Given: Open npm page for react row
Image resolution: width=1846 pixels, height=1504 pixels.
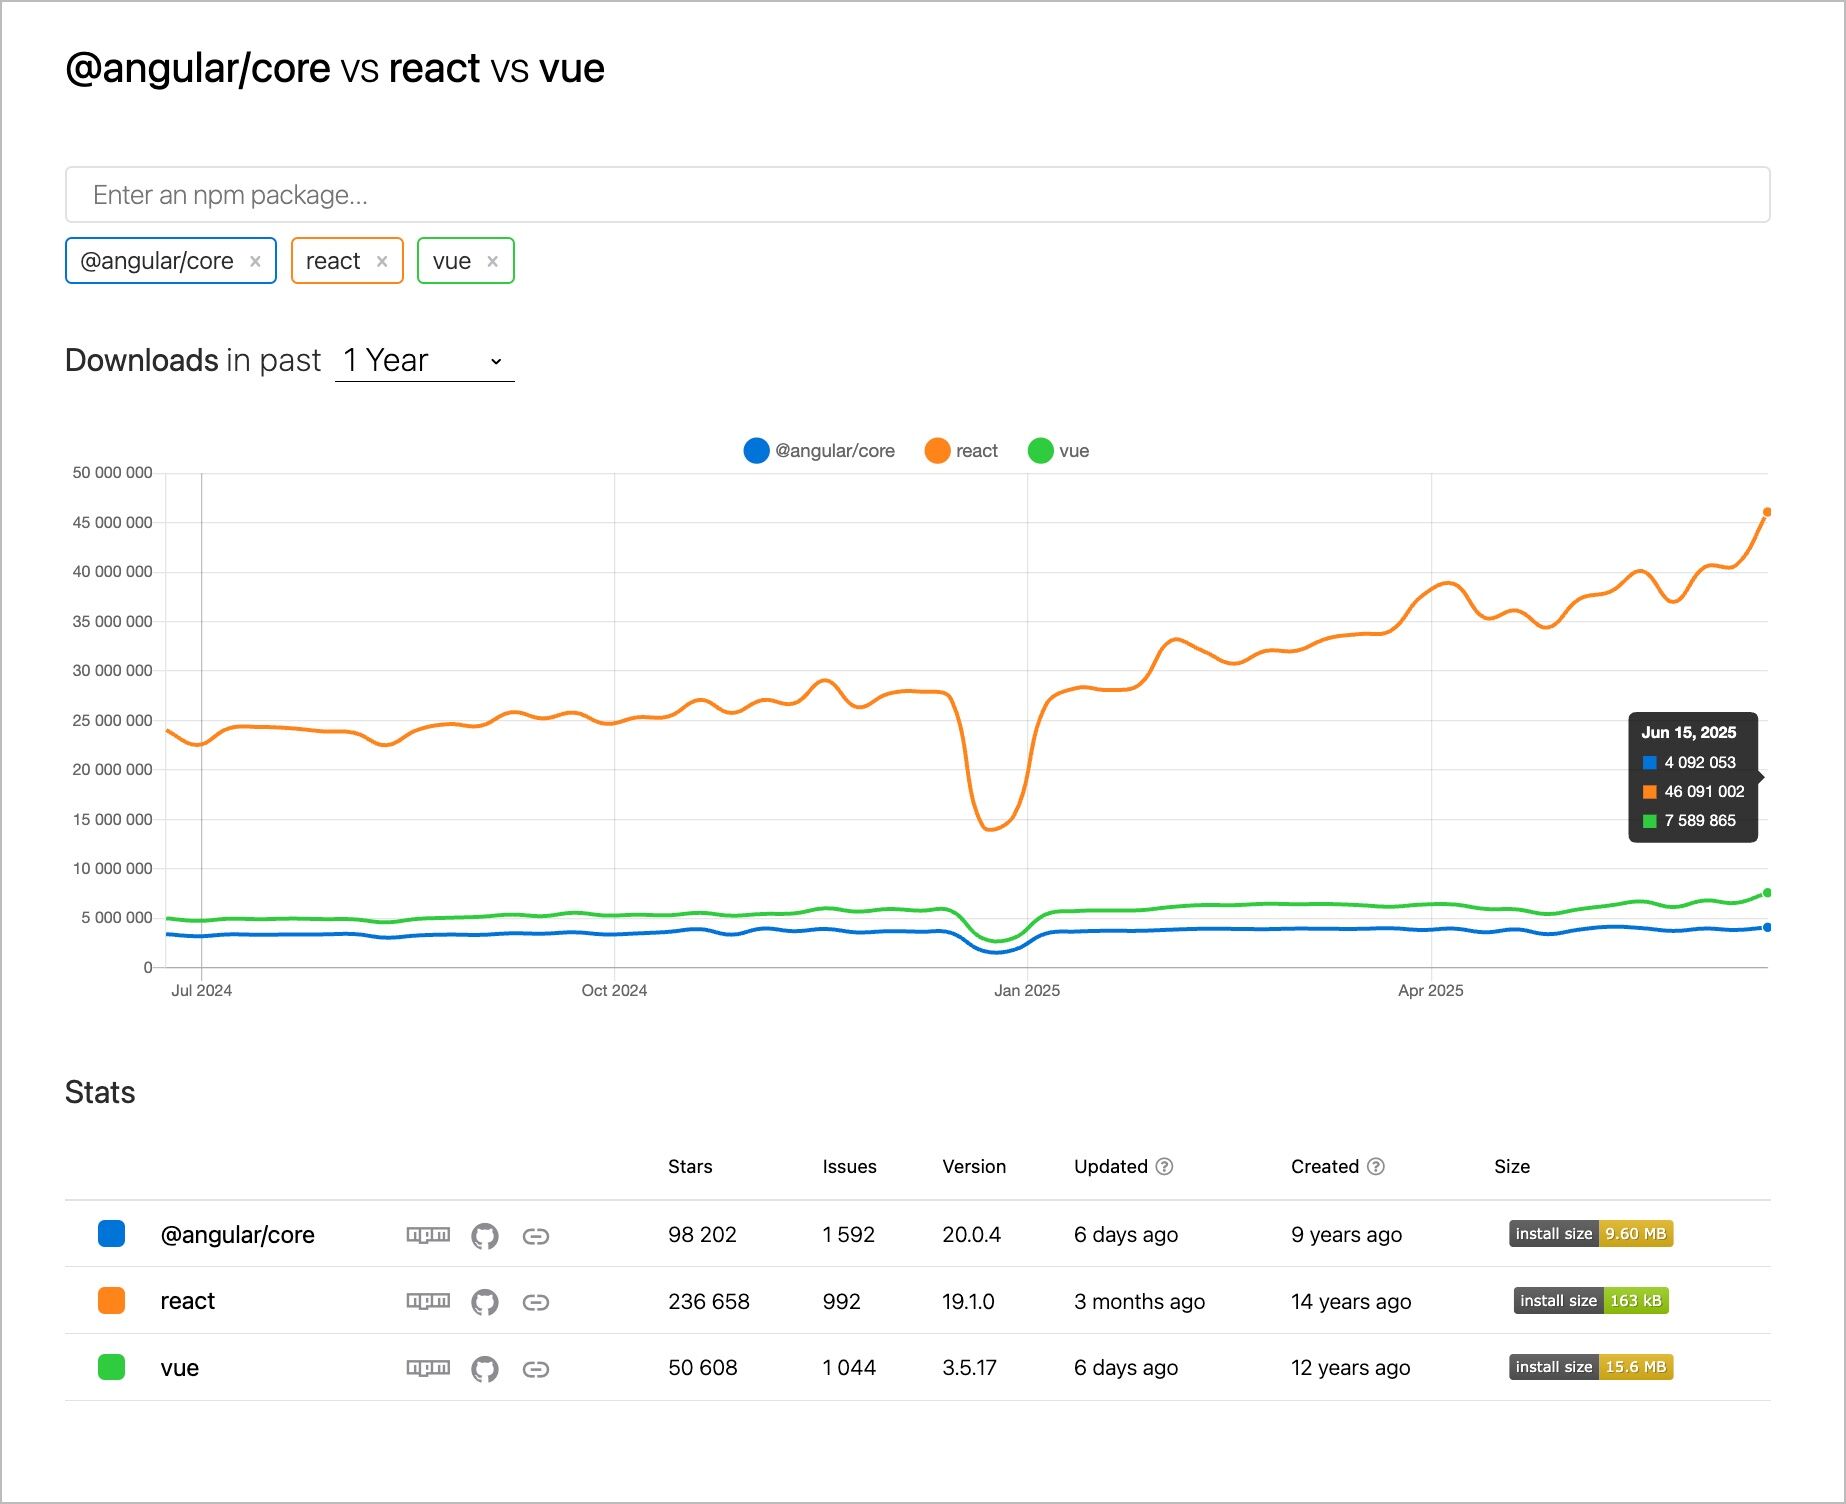Looking at the screenshot, I should 428,1301.
